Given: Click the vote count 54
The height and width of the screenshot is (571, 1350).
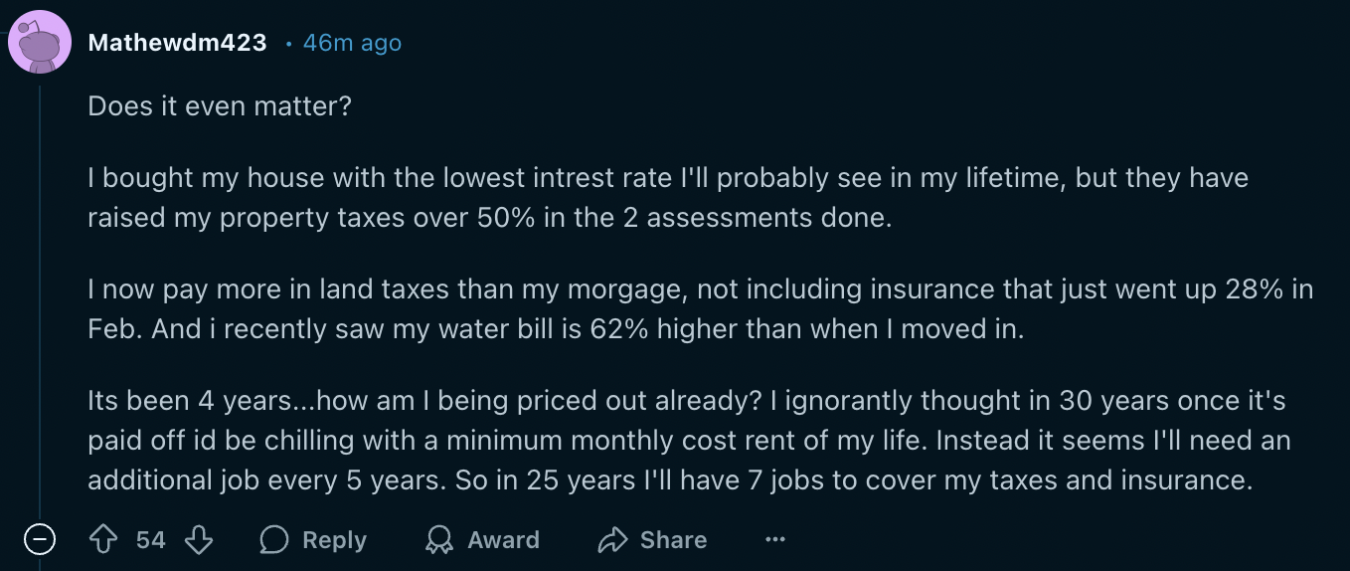Looking at the screenshot, I should (151, 540).
